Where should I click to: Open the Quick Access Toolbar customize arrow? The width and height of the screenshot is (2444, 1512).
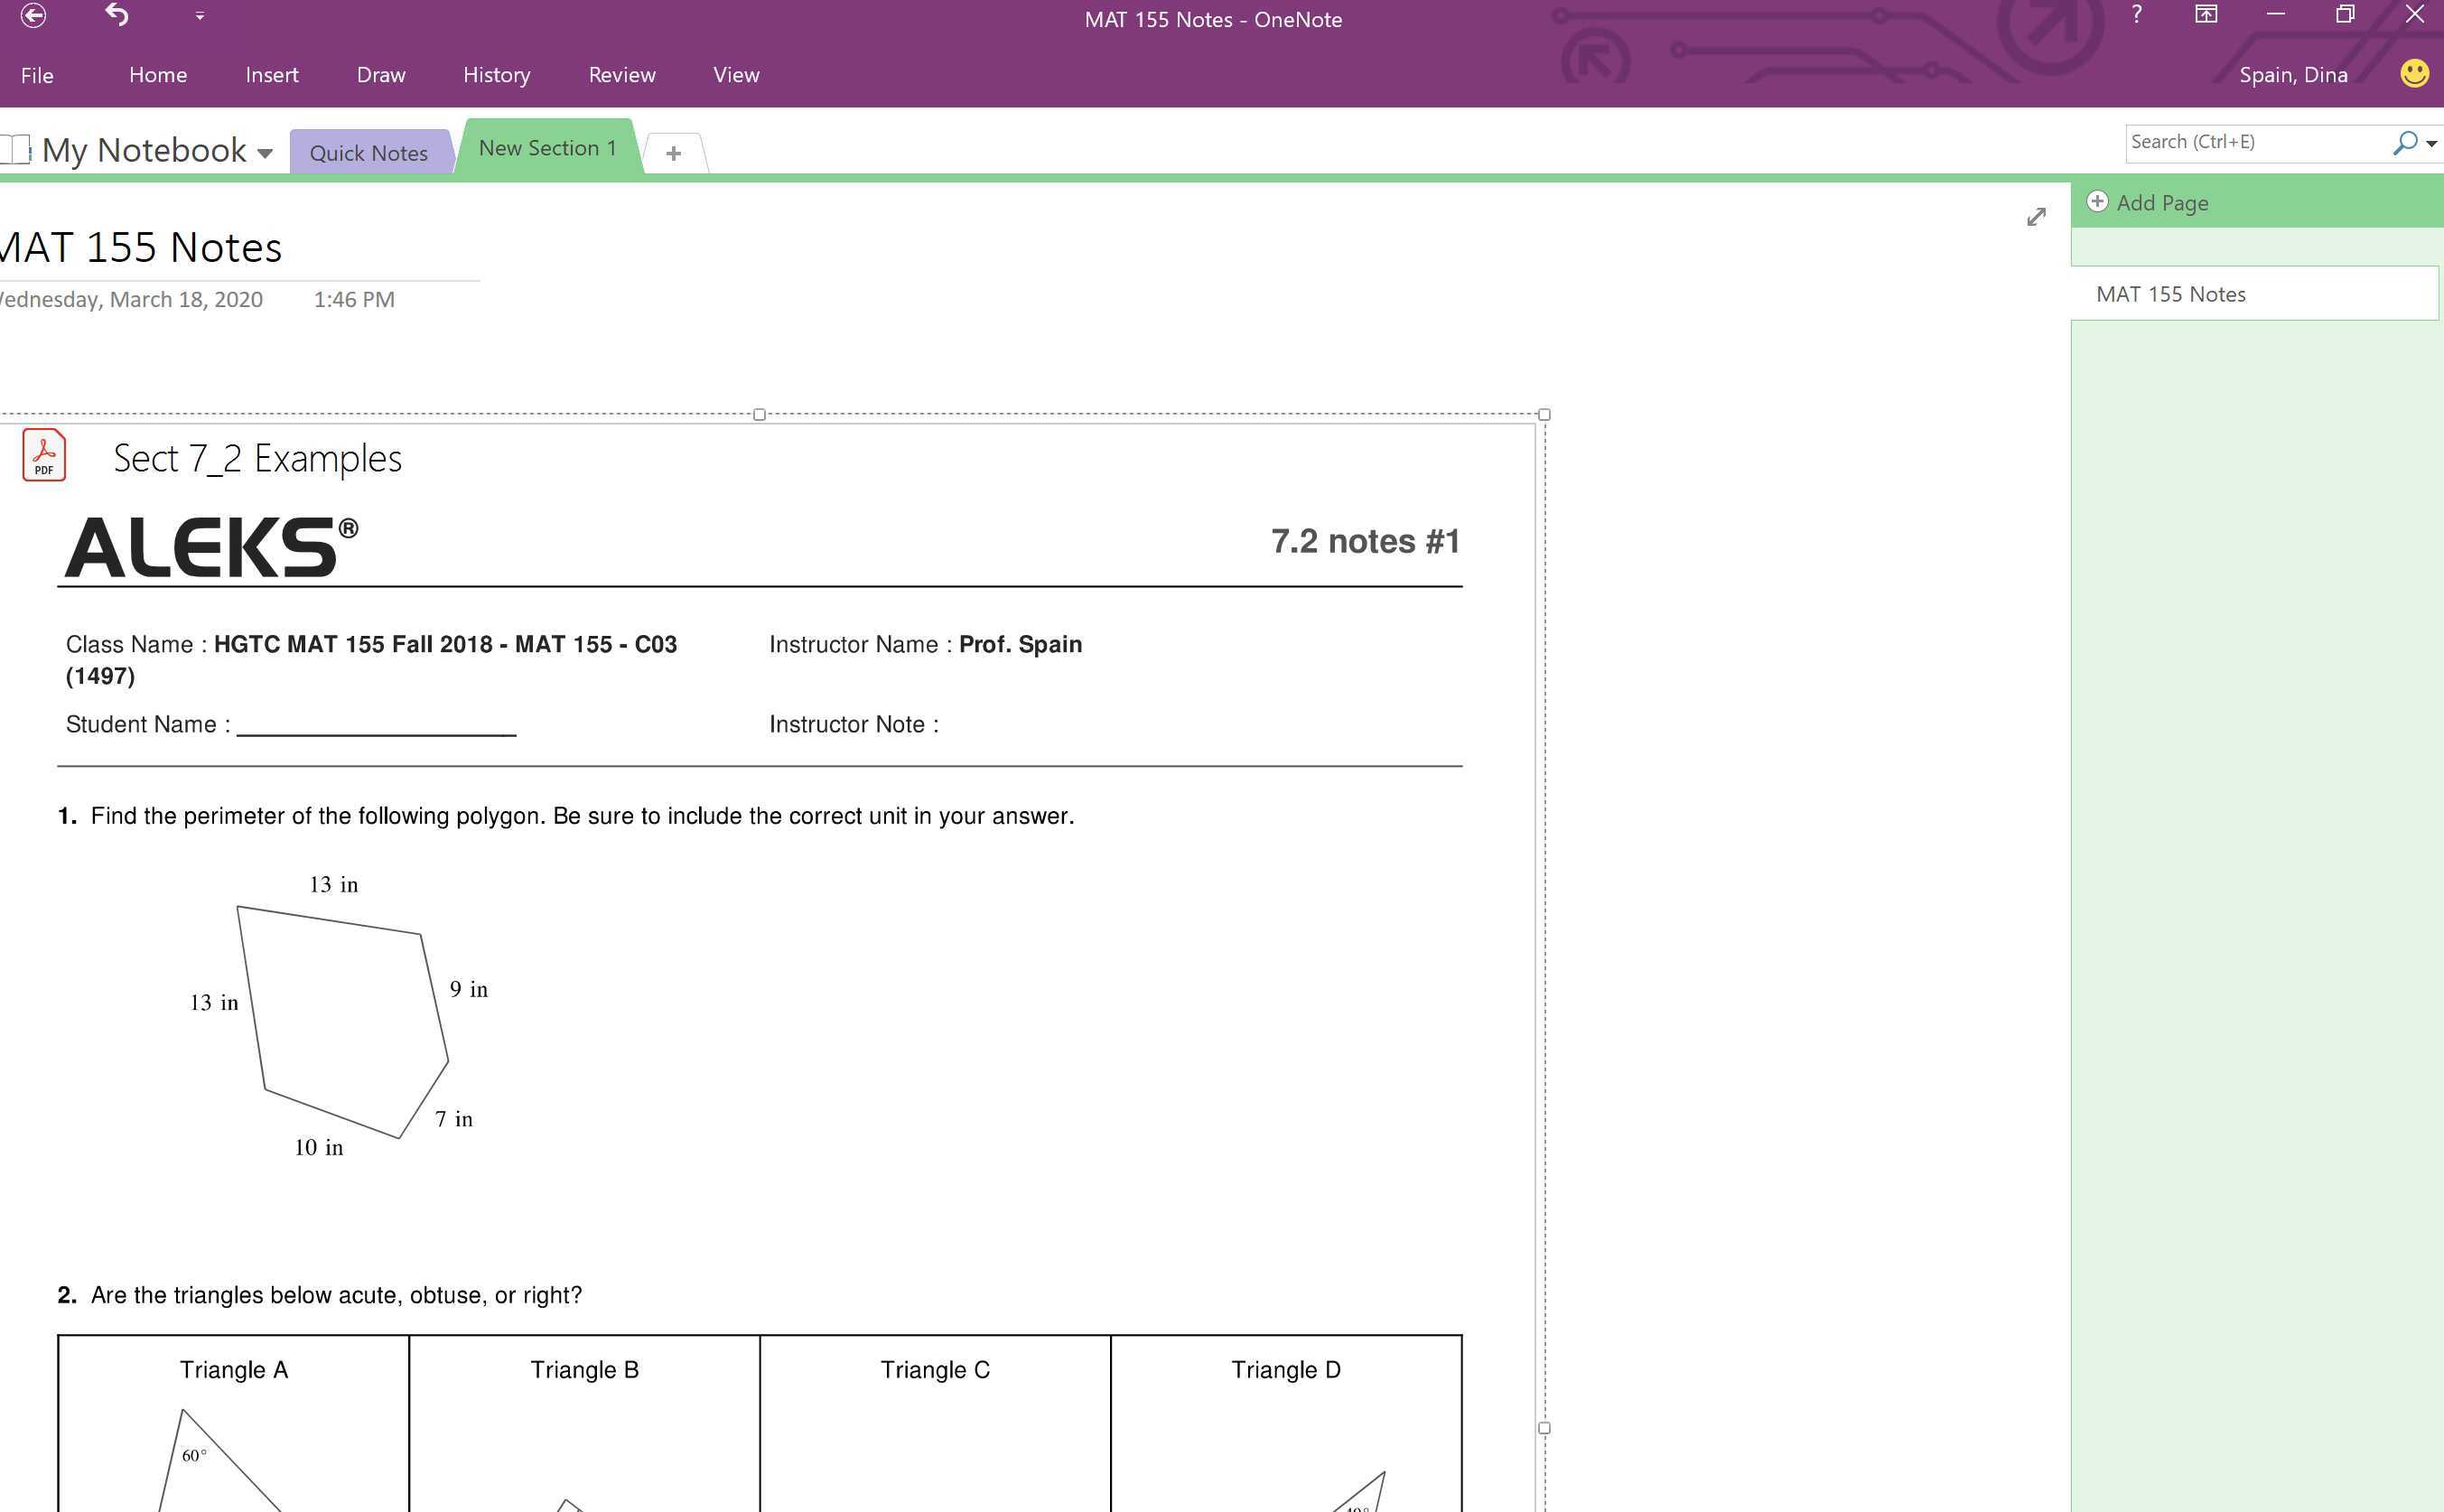click(200, 16)
